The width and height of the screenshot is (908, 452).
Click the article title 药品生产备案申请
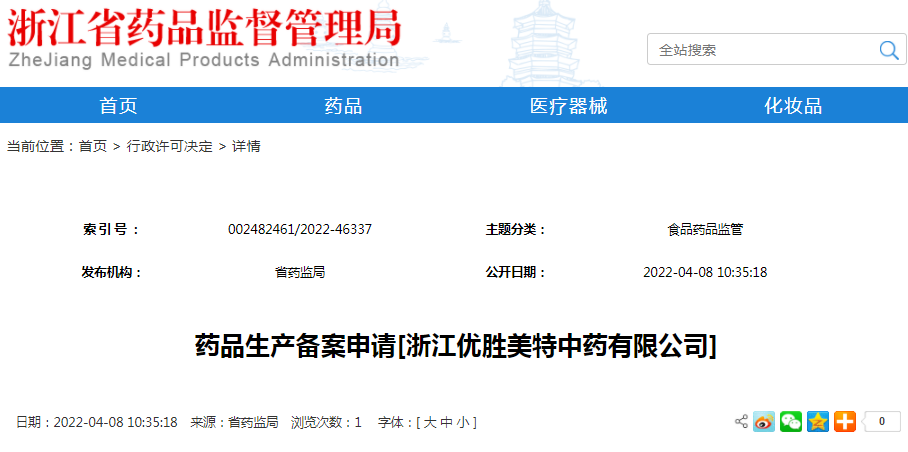456,346
